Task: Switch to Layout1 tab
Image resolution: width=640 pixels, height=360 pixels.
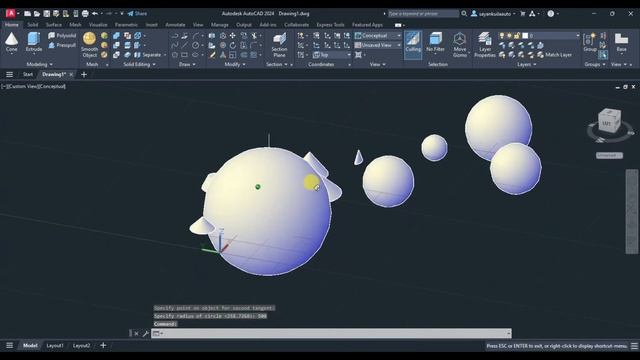Action: [x=55, y=345]
